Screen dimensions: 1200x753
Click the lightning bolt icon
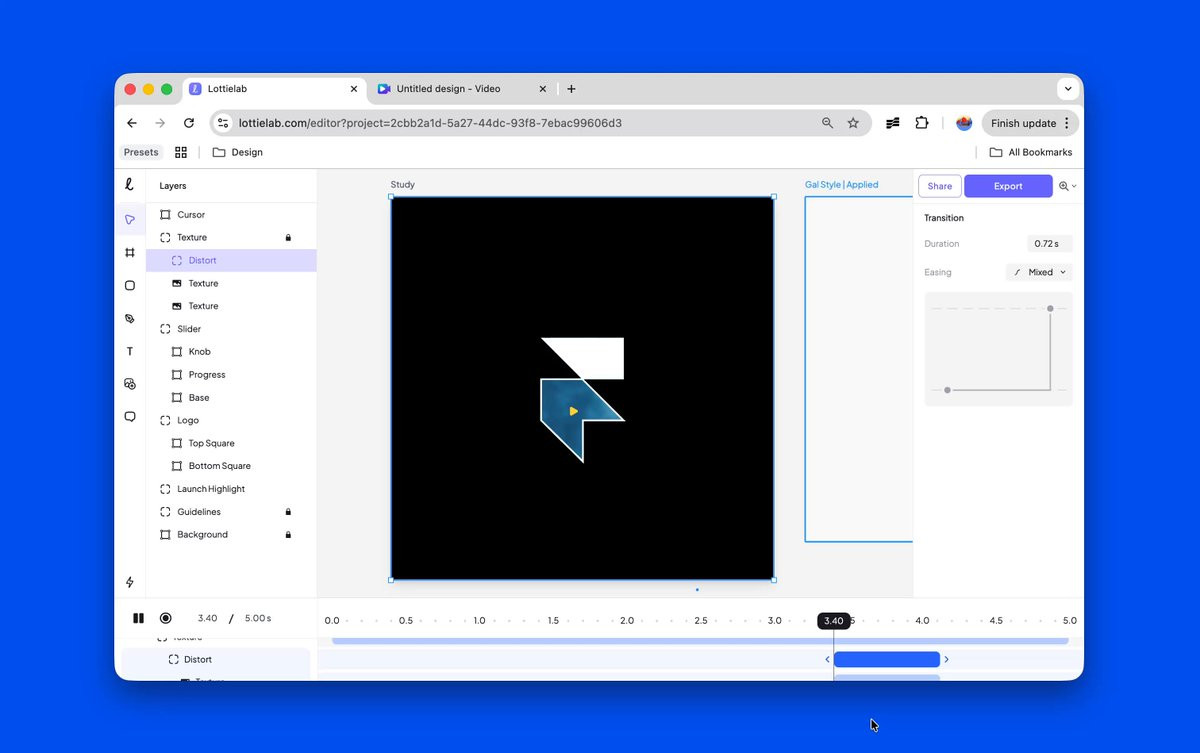pos(130,582)
